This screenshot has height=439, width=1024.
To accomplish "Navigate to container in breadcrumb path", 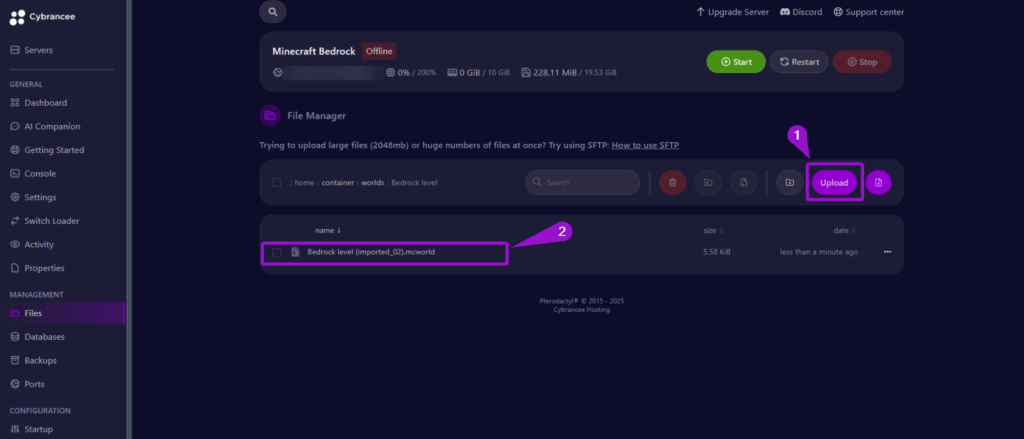I will tap(338, 182).
